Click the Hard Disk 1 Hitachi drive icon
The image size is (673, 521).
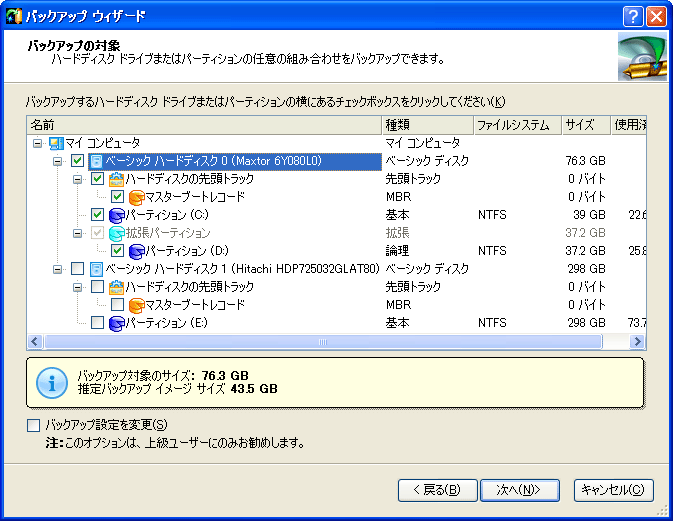[x=97, y=269]
